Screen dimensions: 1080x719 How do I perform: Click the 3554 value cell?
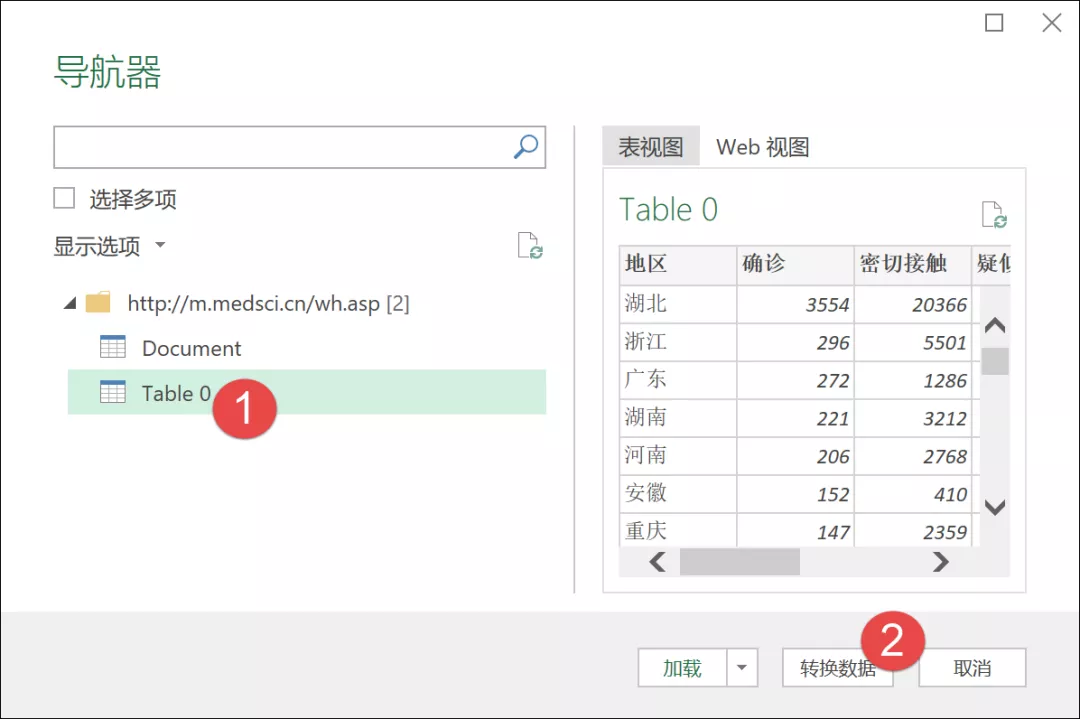(795, 304)
